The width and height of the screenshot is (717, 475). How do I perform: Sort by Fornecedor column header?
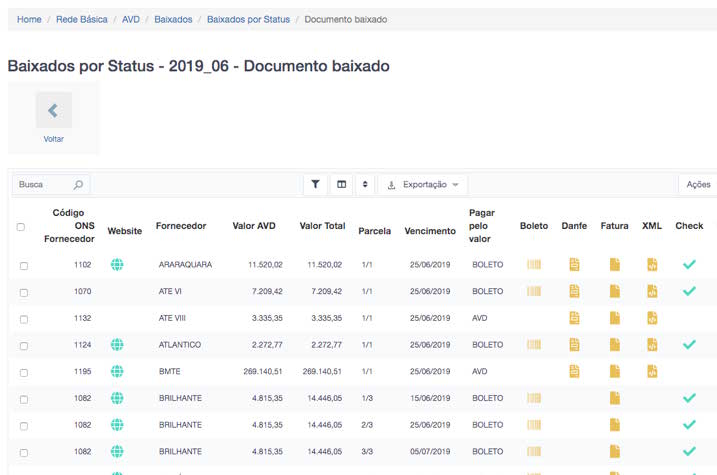pyautogui.click(x=181, y=226)
